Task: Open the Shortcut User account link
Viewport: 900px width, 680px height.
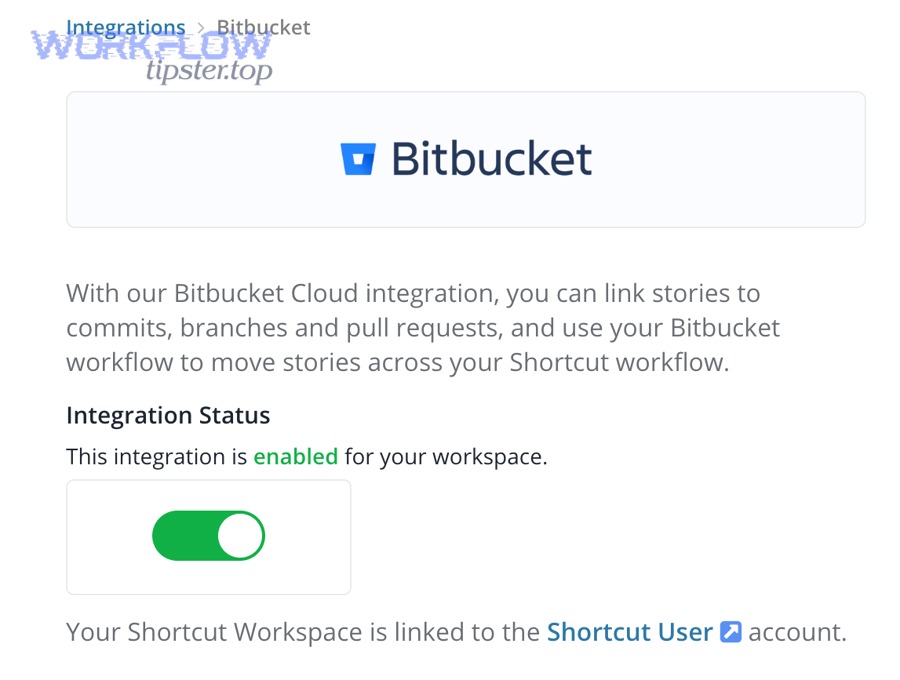Action: 628,632
